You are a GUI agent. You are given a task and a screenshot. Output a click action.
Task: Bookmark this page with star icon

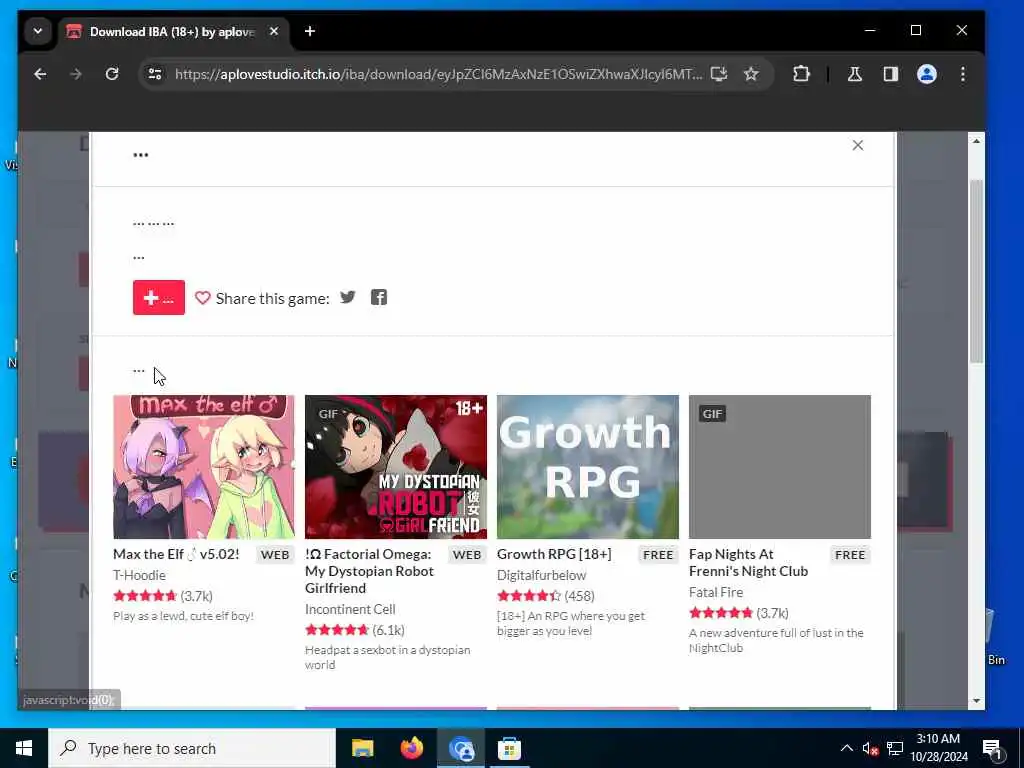pyautogui.click(x=751, y=74)
